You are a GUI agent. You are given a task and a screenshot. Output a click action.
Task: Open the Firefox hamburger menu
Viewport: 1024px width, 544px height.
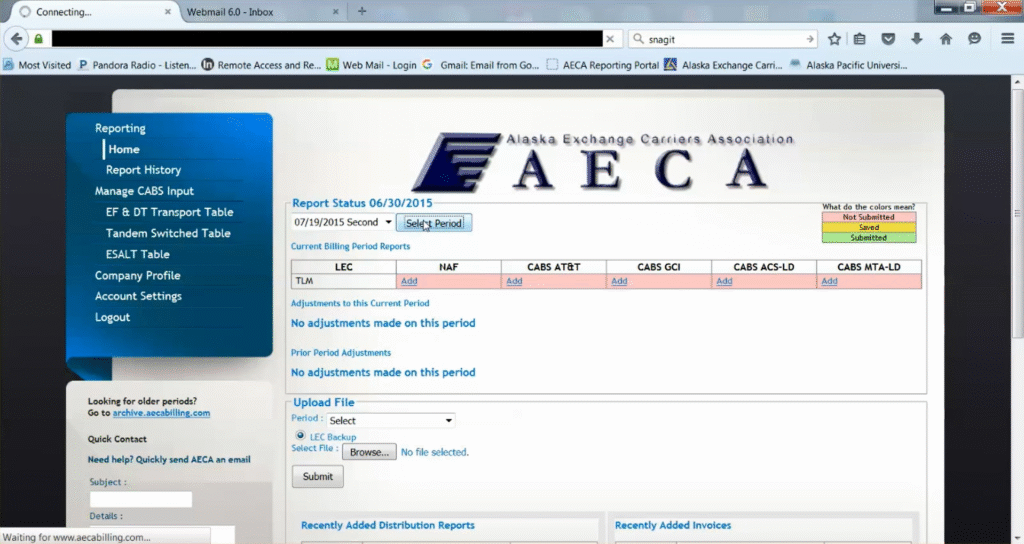[x=1008, y=39]
